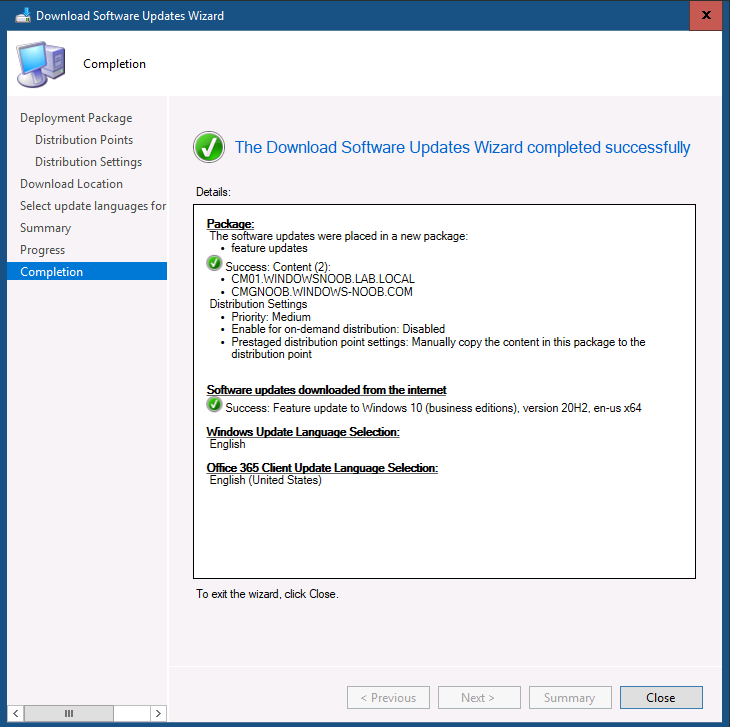The height and width of the screenshot is (727, 730).
Task: Select Deployment Package step in sidebar
Action: (76, 118)
